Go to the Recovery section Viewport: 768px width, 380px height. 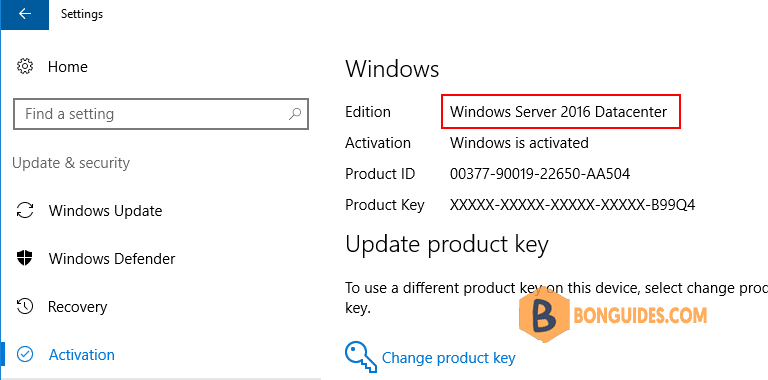pyautogui.click(x=77, y=307)
